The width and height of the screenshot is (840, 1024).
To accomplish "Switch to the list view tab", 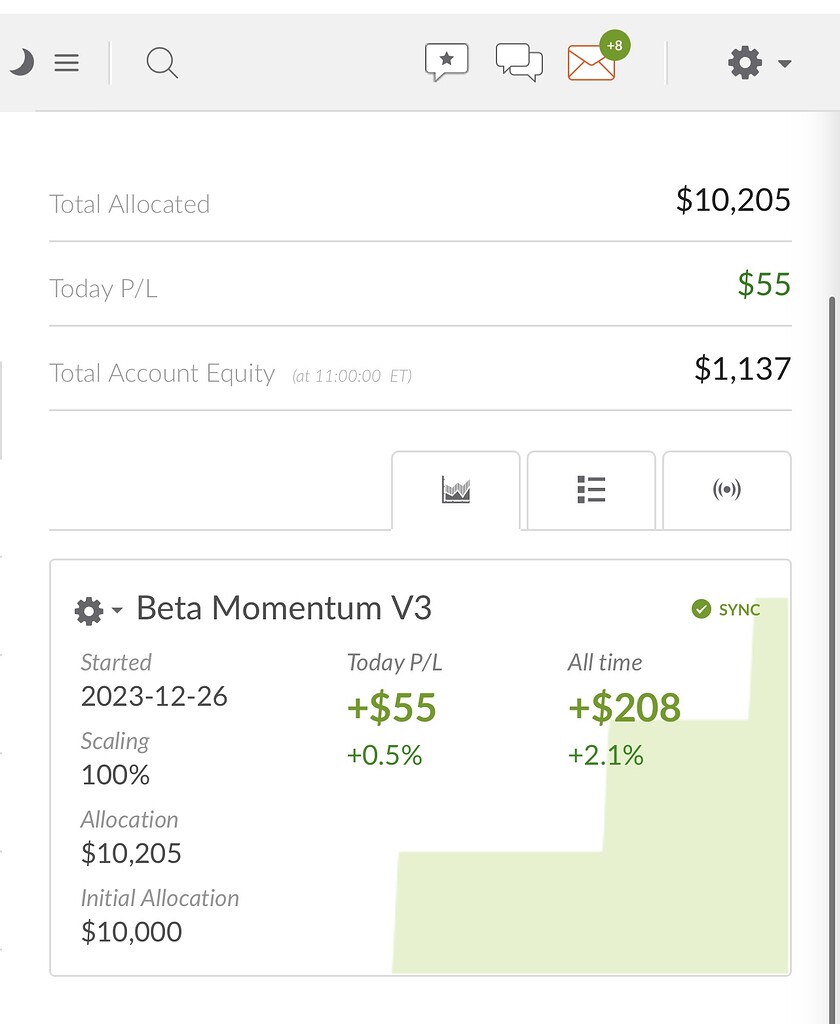I will 591,490.
